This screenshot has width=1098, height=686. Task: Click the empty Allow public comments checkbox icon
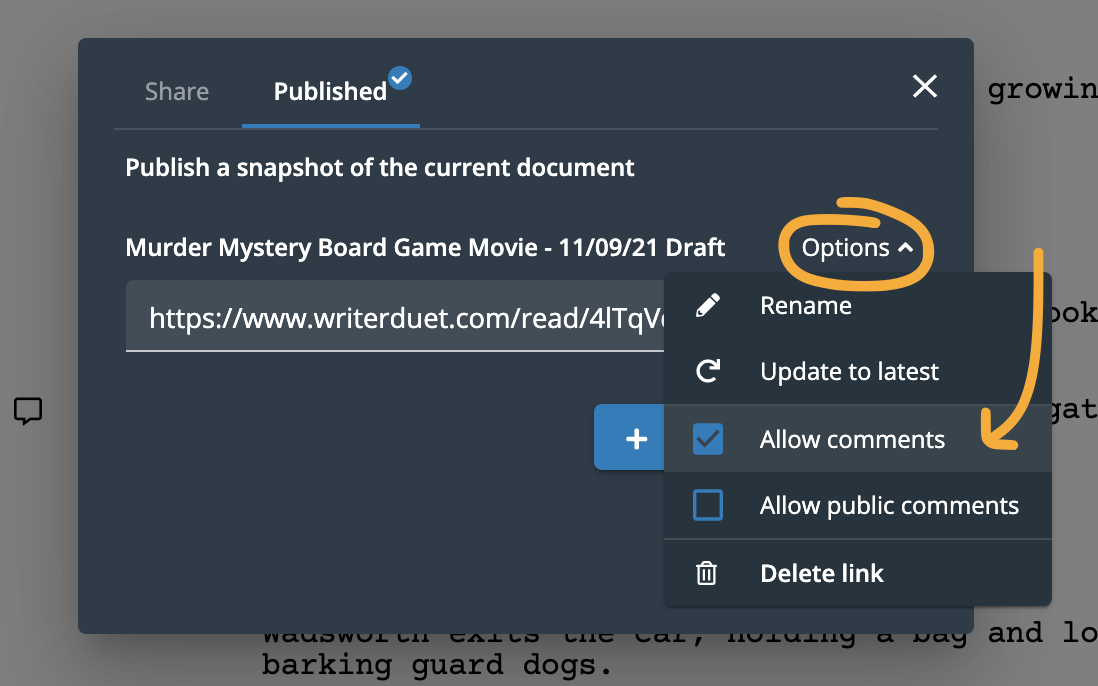[708, 505]
